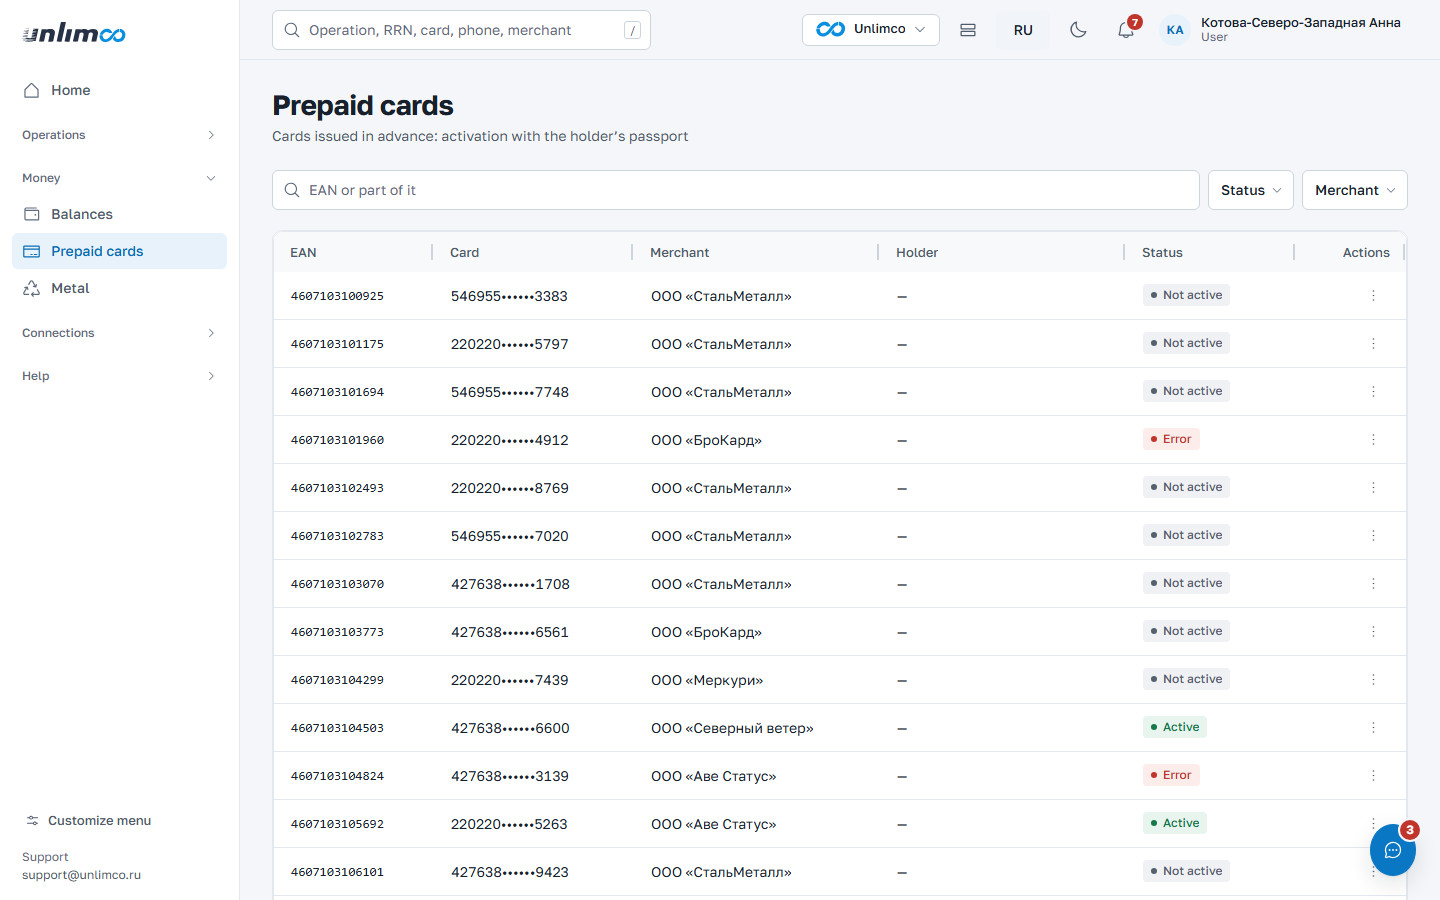Expand the Help sidebar section

(x=119, y=376)
